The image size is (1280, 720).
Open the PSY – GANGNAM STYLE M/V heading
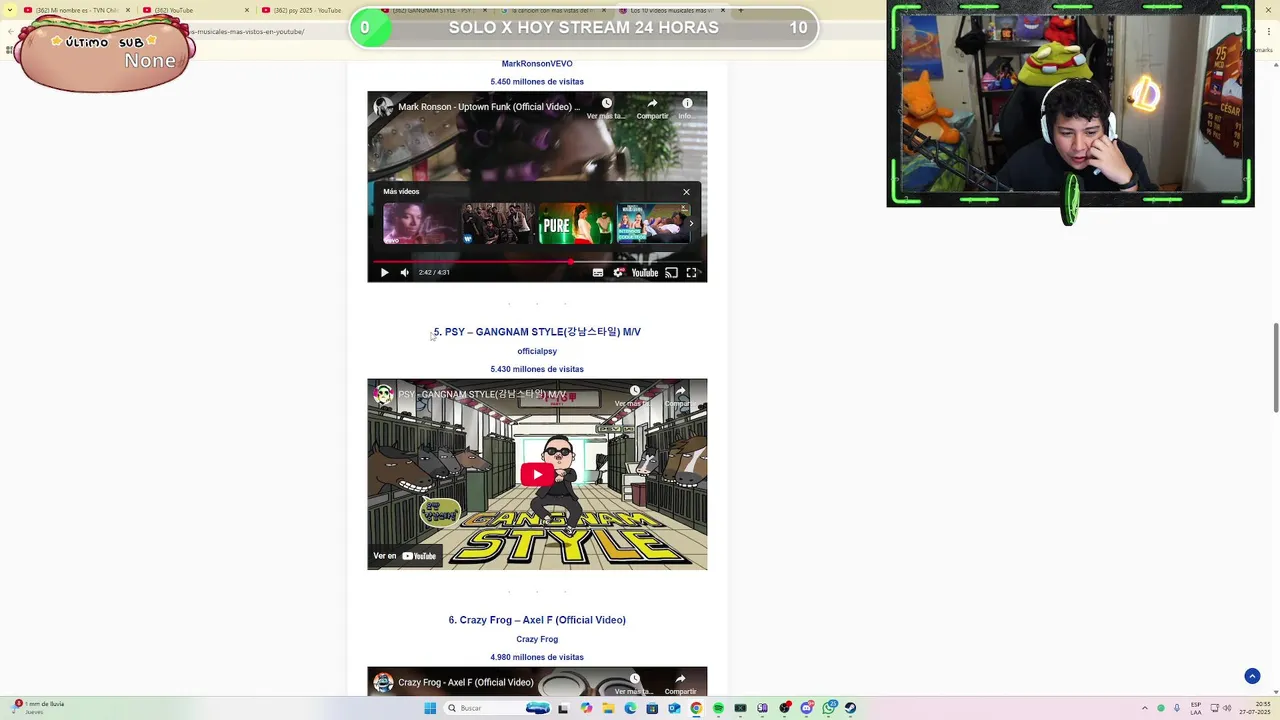point(537,332)
